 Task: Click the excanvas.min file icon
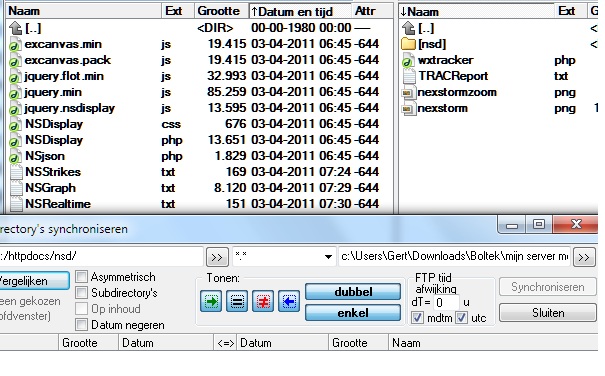pyautogui.click(x=15, y=44)
